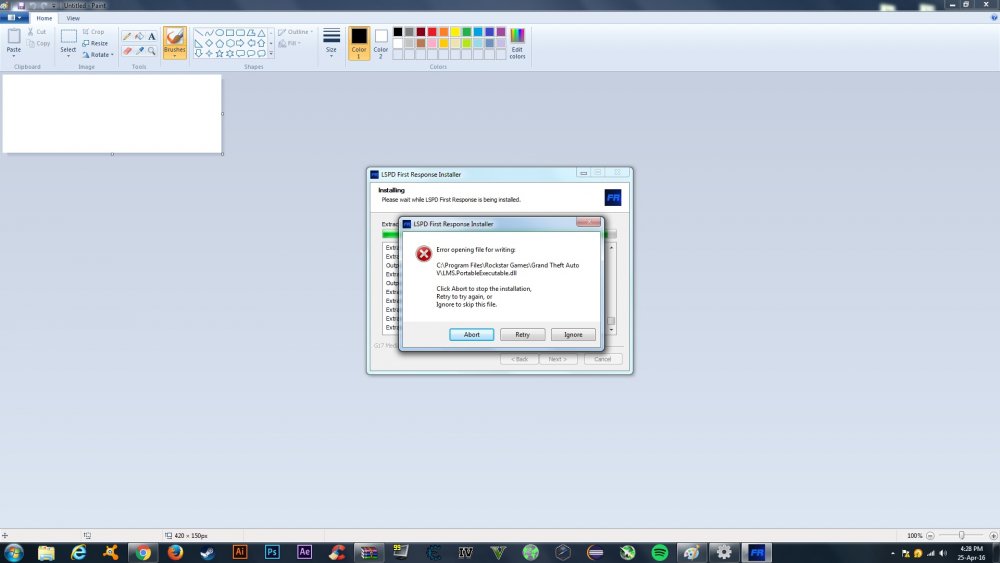Choose the Fill with color bucket tool

pos(139,37)
